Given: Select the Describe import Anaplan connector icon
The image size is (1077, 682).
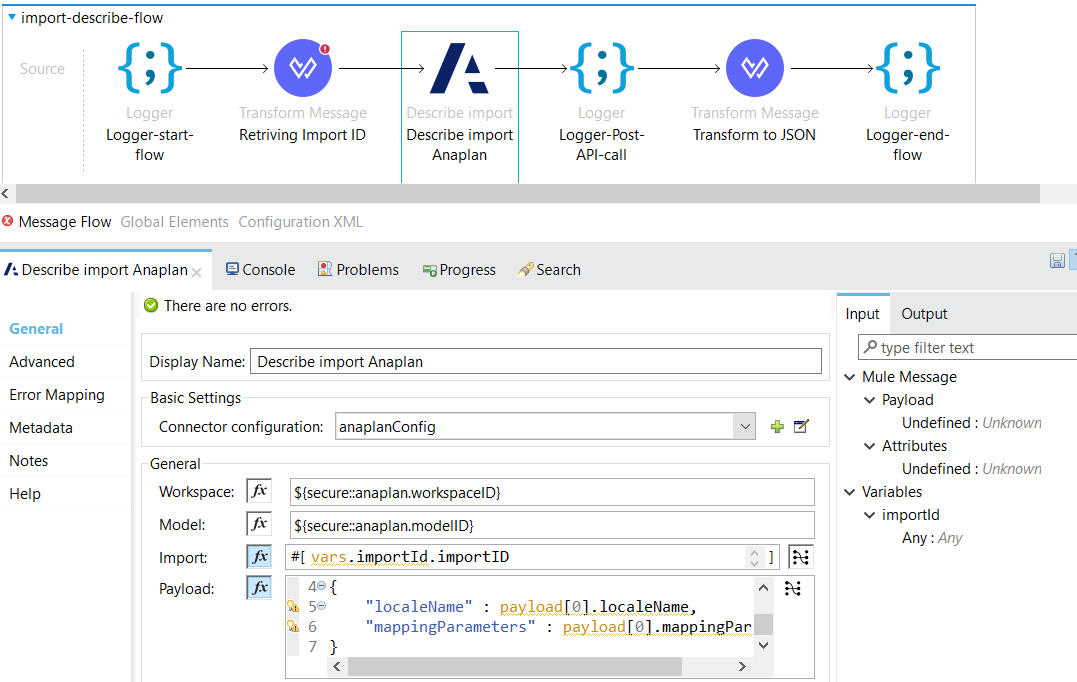Looking at the screenshot, I should (459, 68).
